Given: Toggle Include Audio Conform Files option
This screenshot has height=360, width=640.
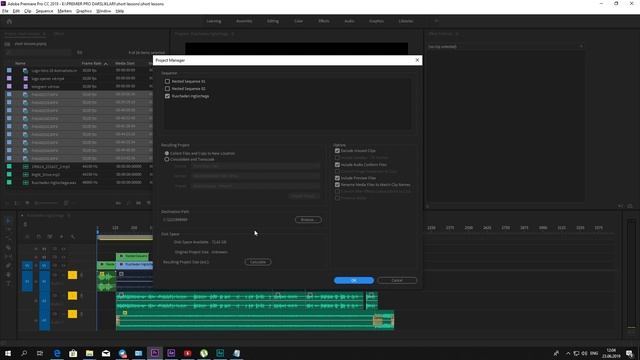Looking at the screenshot, I should [337, 164].
